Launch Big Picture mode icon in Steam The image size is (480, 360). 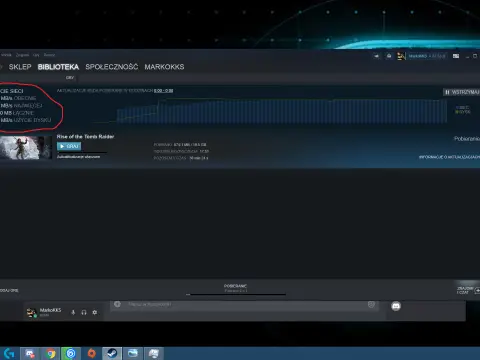pos(456,56)
